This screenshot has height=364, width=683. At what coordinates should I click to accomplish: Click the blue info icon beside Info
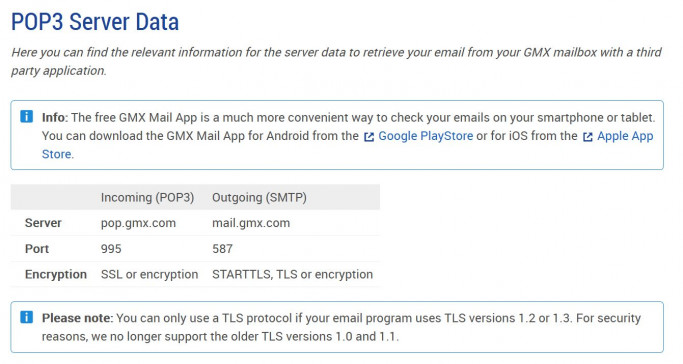click(27, 117)
